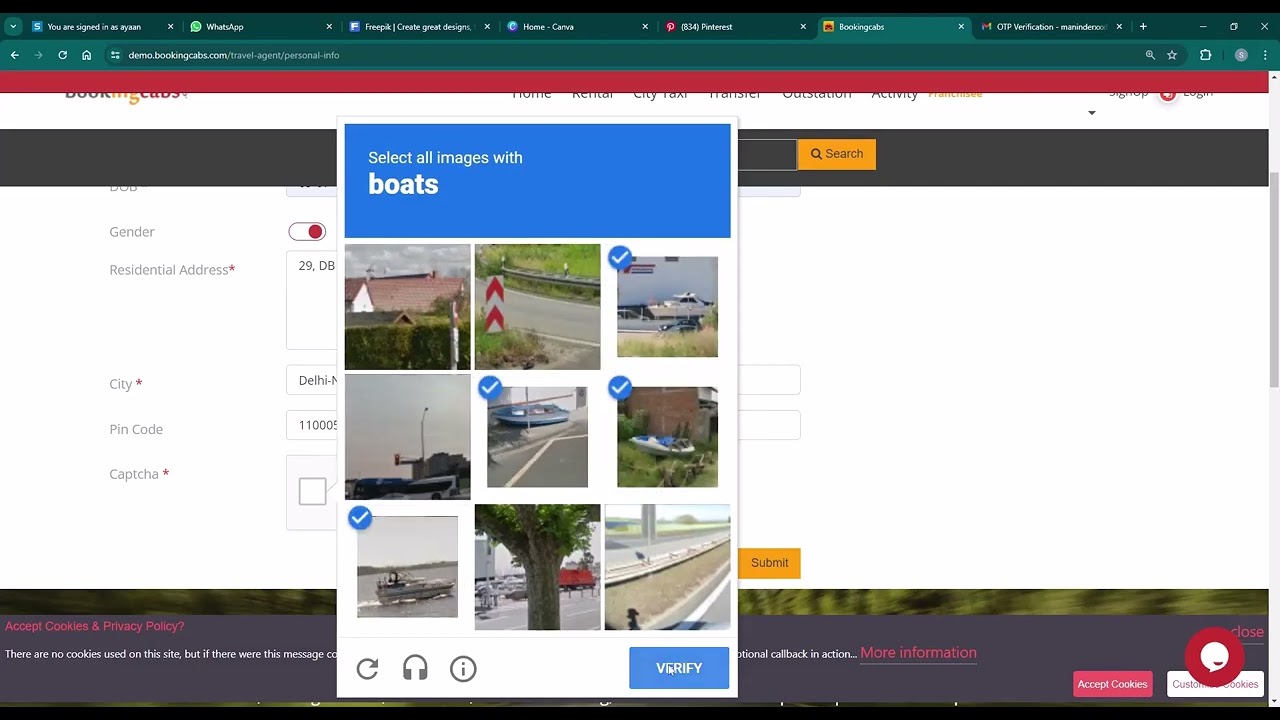The width and height of the screenshot is (1280, 720).
Task: Switch to the Freepik tab
Action: coord(419,27)
